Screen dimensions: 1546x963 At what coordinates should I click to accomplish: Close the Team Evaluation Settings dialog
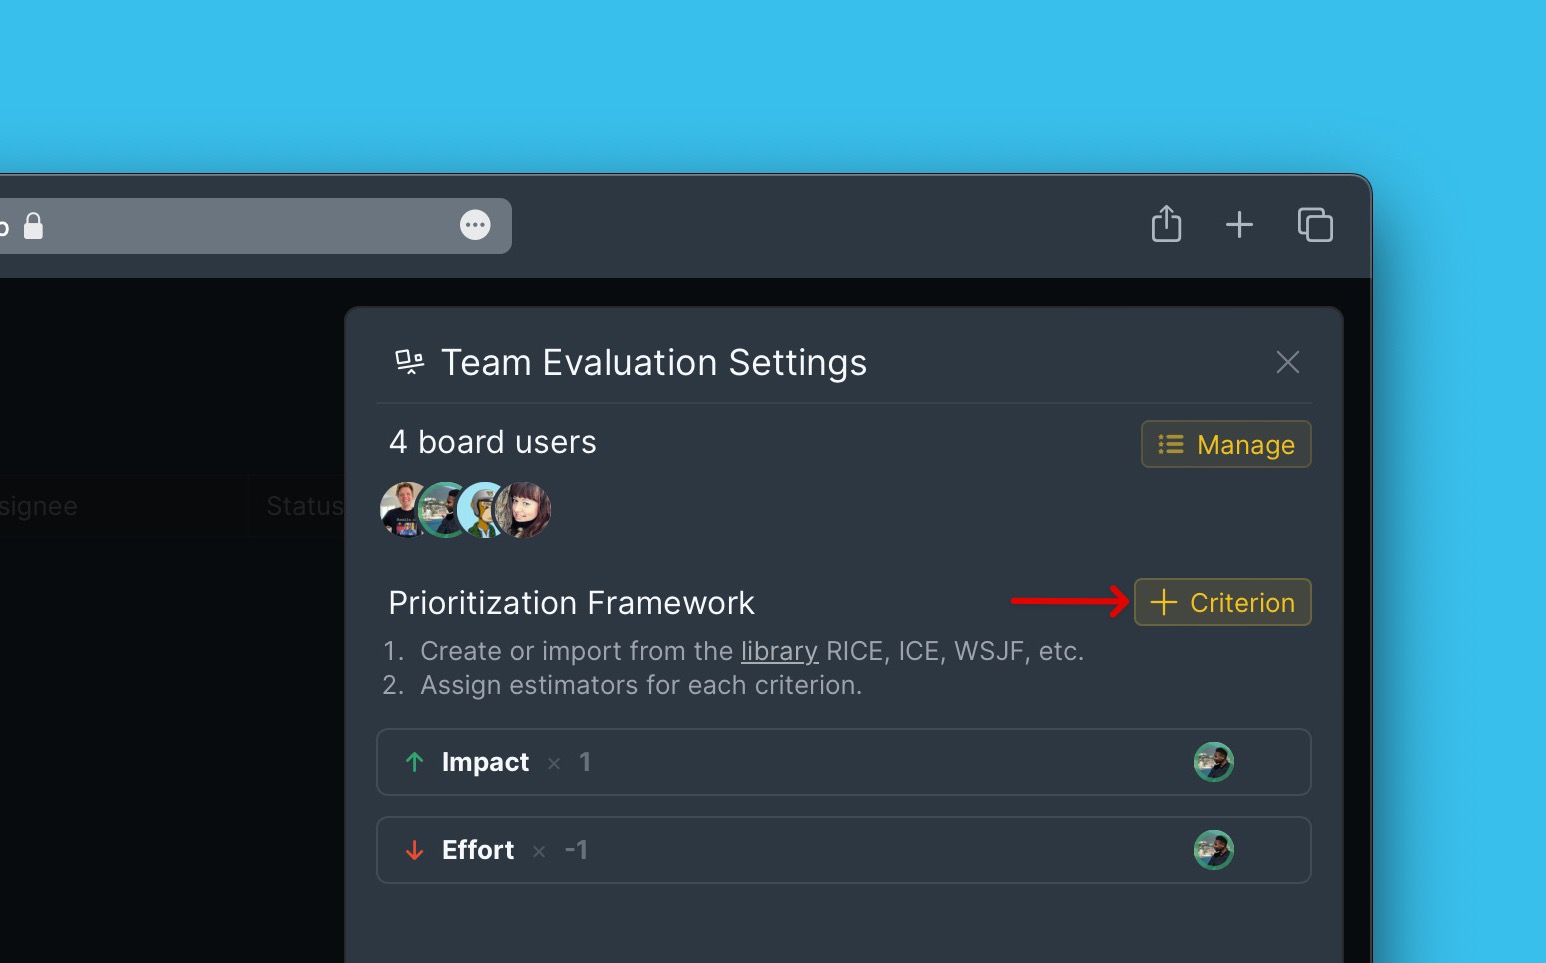[1288, 362]
